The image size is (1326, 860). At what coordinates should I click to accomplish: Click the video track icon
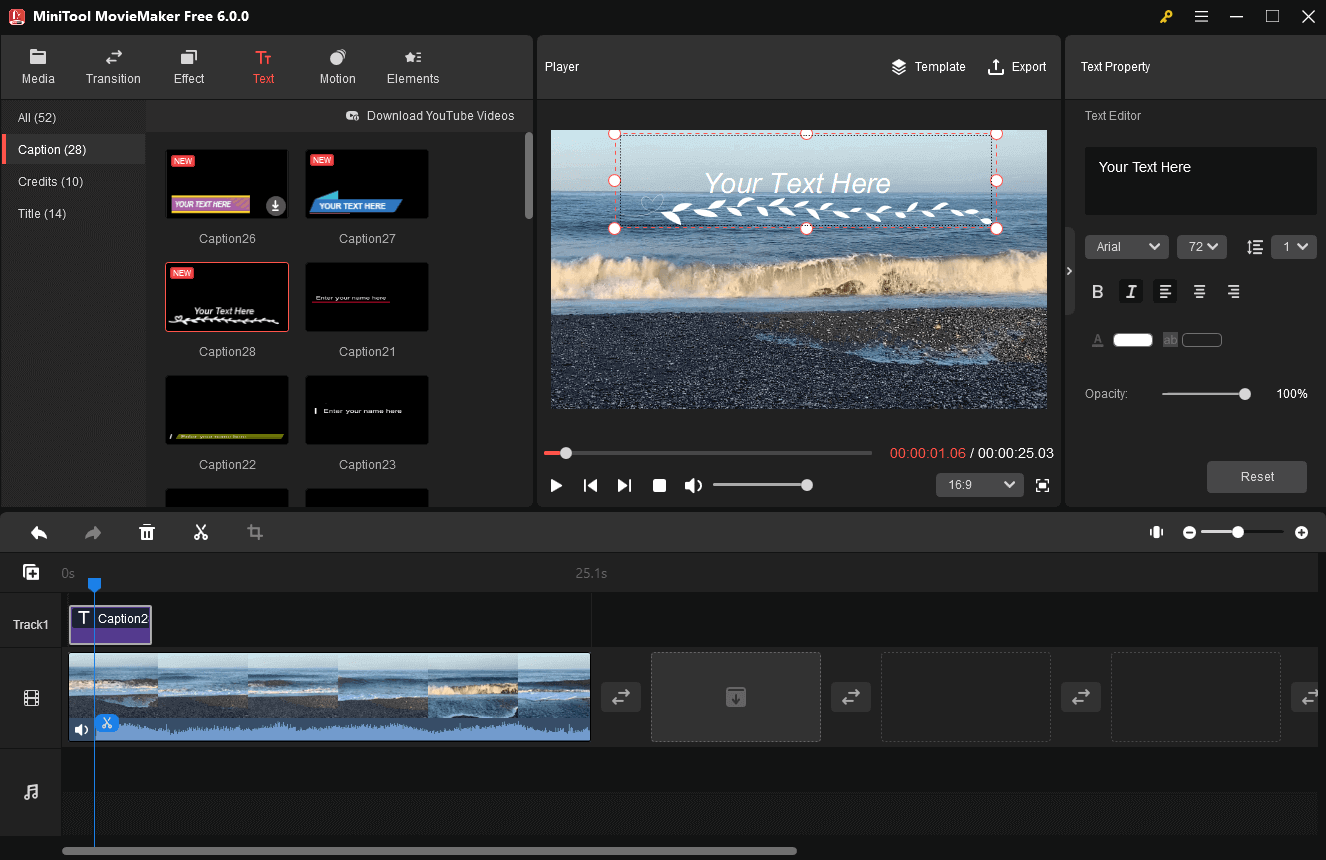pos(31,698)
